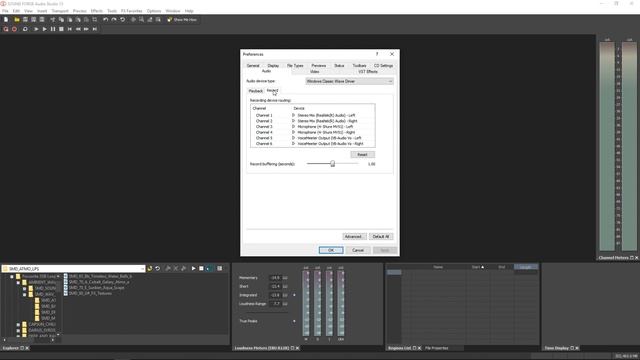Screen dimensions: 640x360
Task: Click the Show Me How button
Action: 182,20
